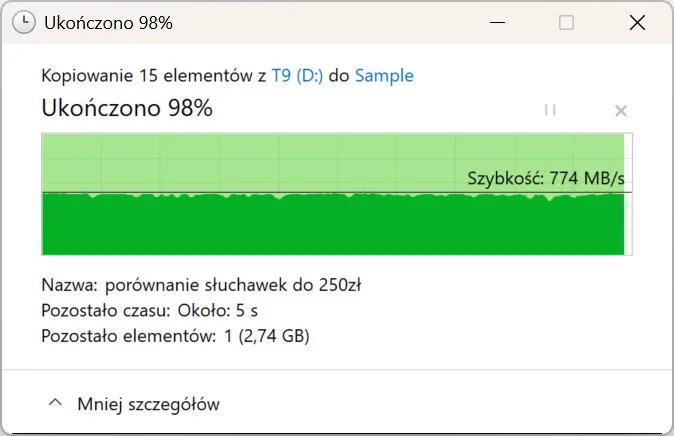Click the light green upper area of the graph
674x436 pixels.
(250, 160)
